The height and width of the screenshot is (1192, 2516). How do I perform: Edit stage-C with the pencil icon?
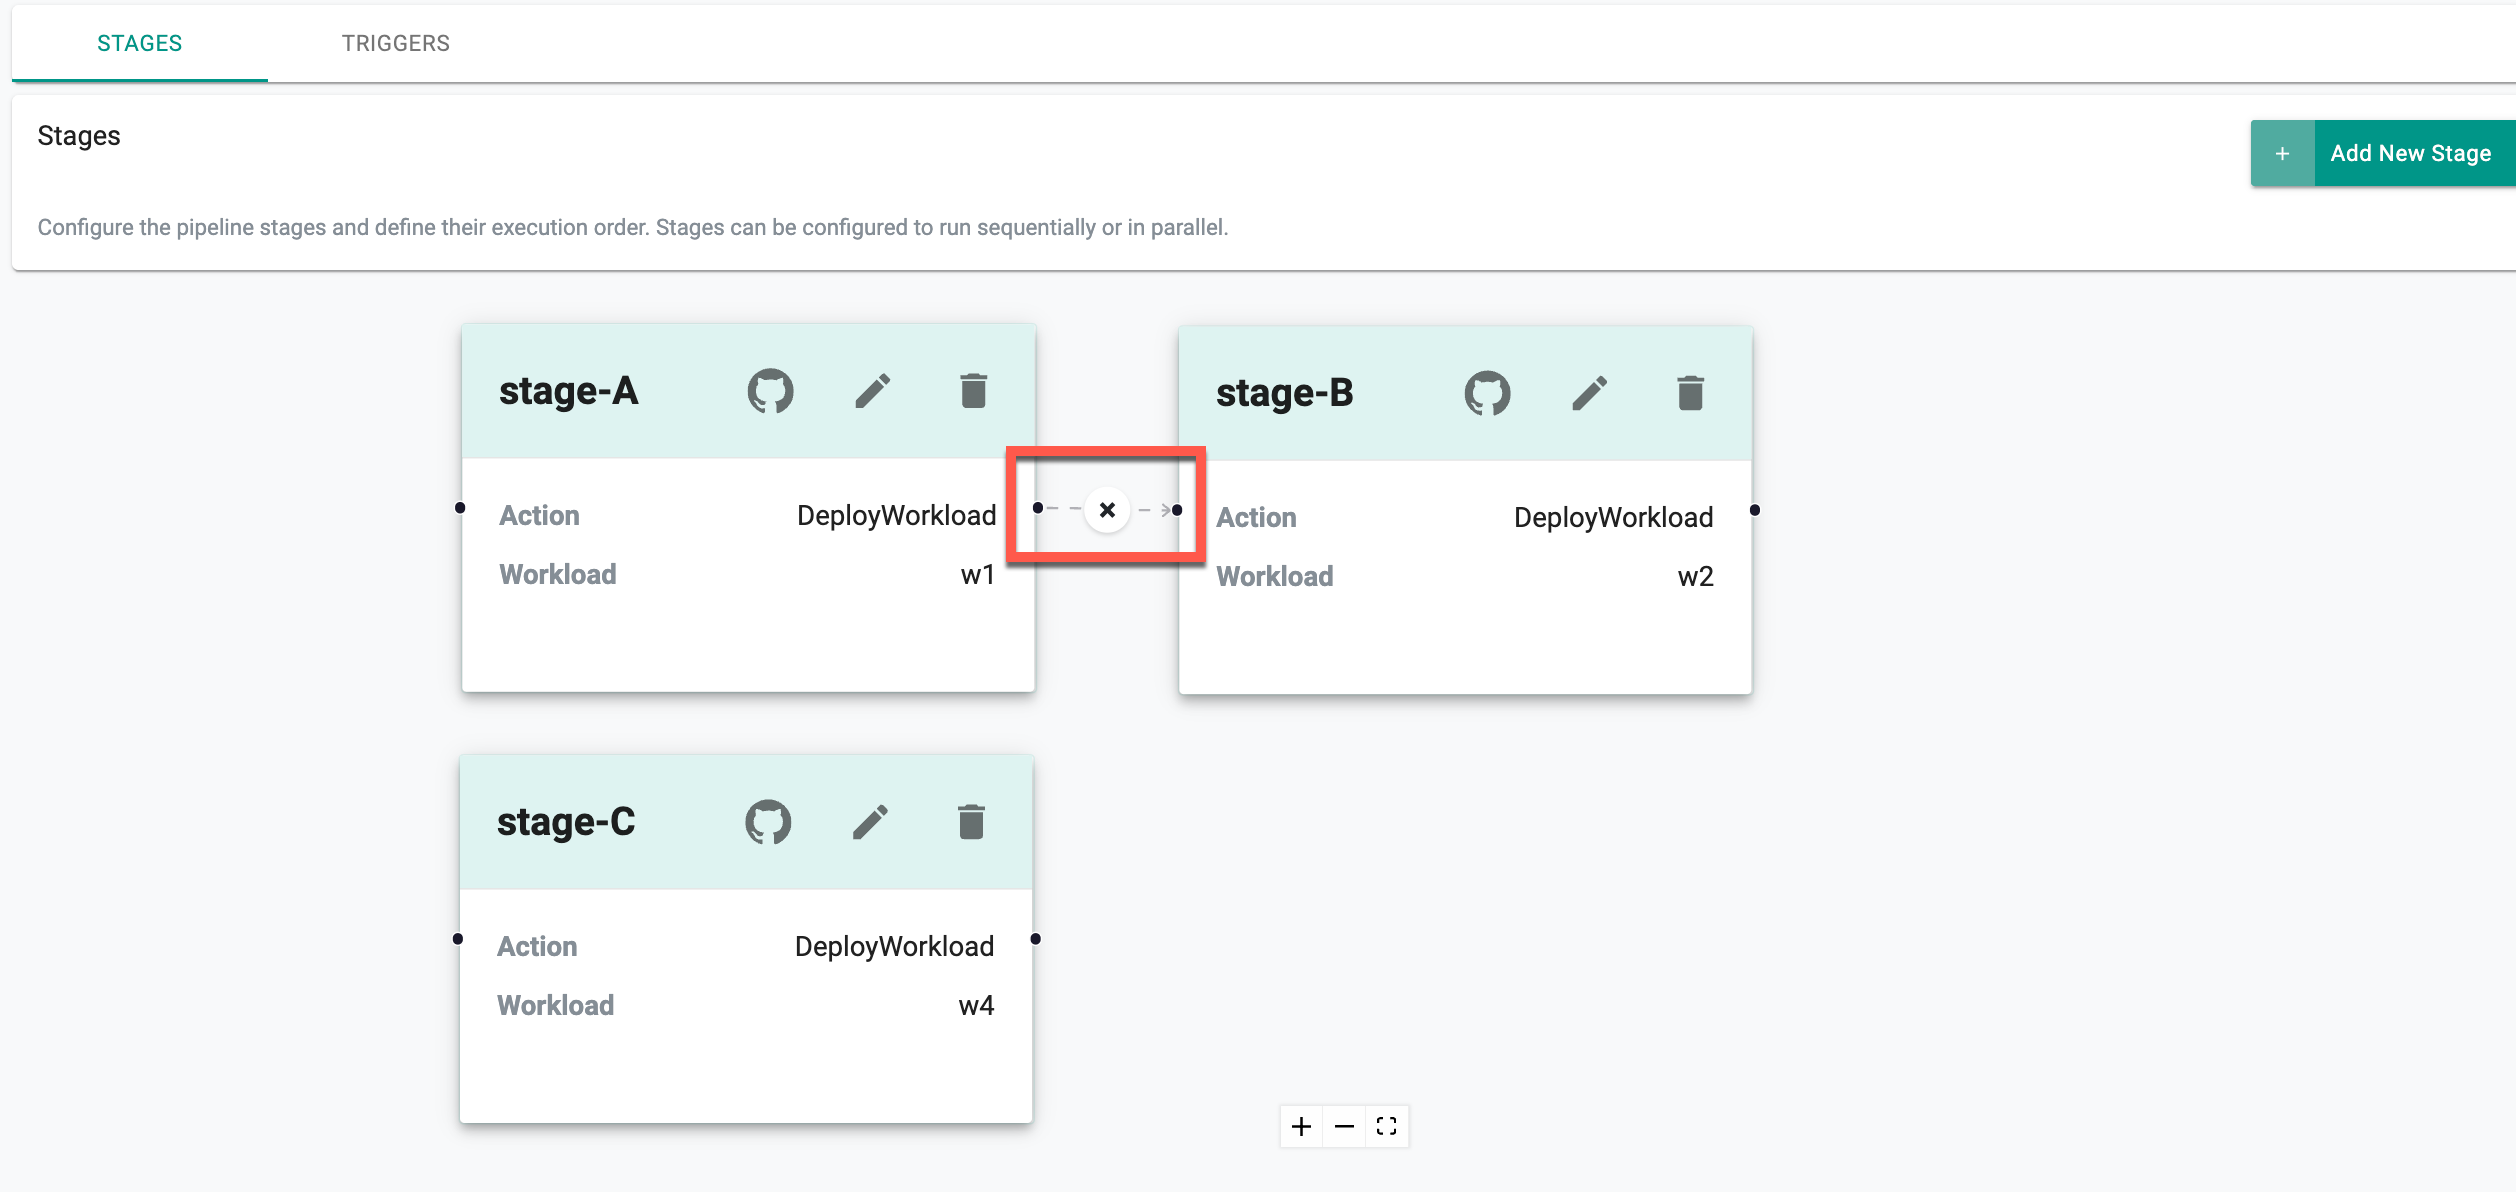click(871, 822)
